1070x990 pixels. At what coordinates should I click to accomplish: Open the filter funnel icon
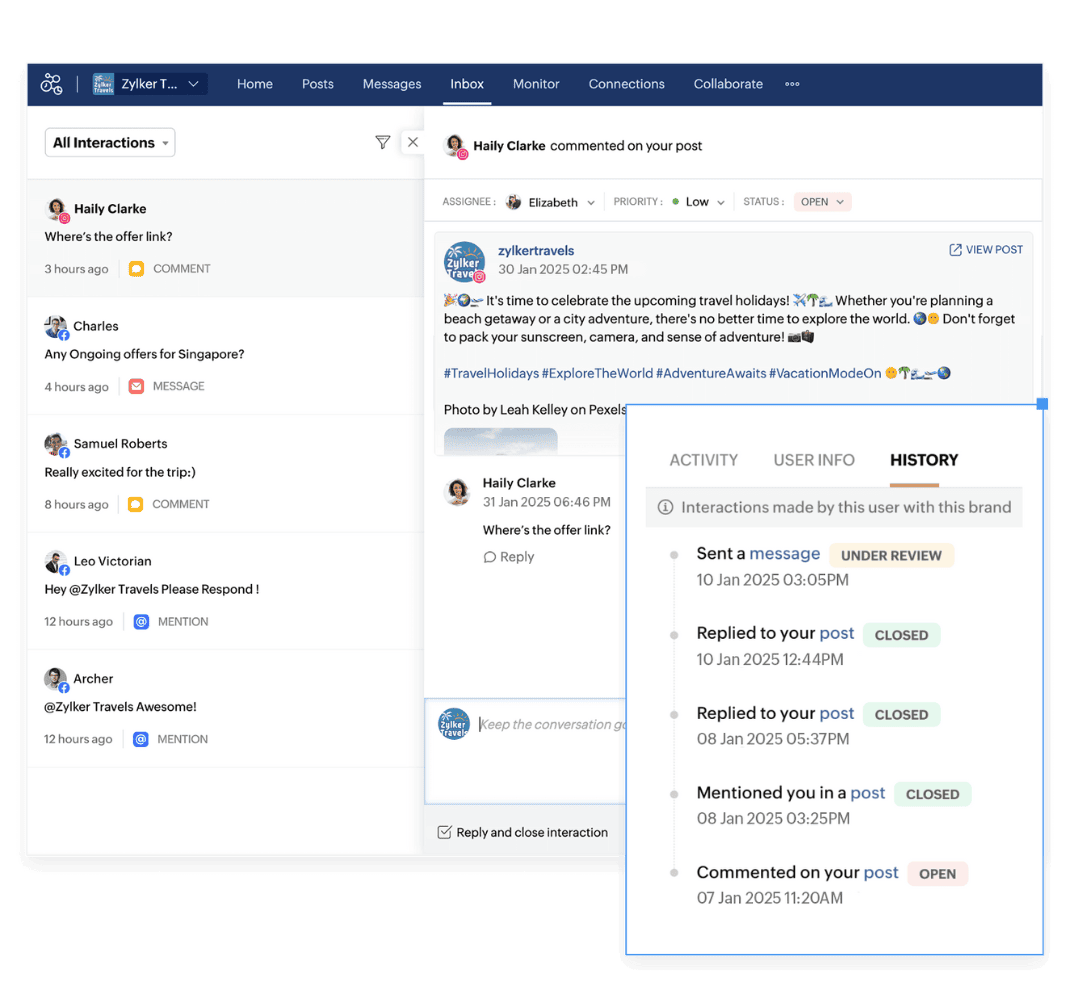382,143
